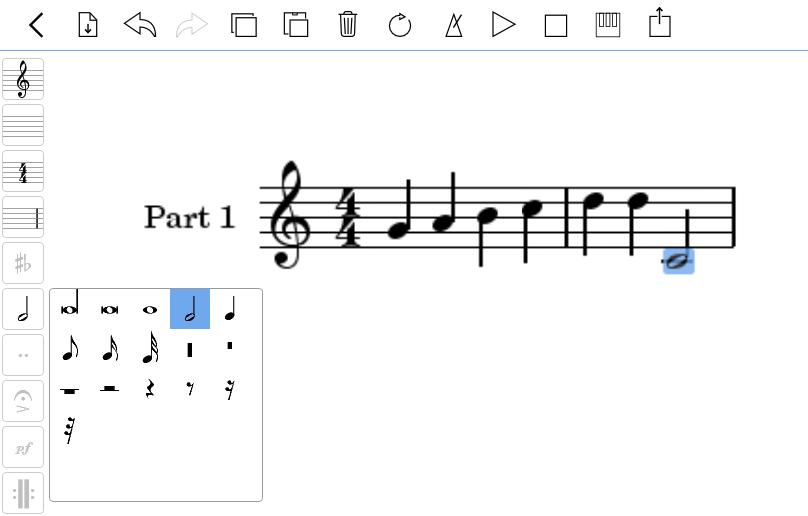808x516 pixels.
Task: Start playback with play triangle
Action: click(503, 25)
